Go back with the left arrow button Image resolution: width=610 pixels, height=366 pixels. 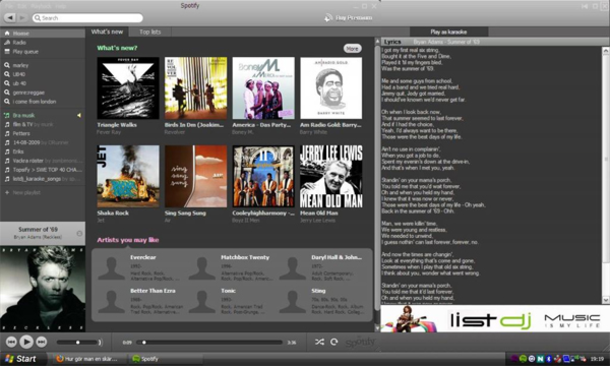[x=10, y=18]
